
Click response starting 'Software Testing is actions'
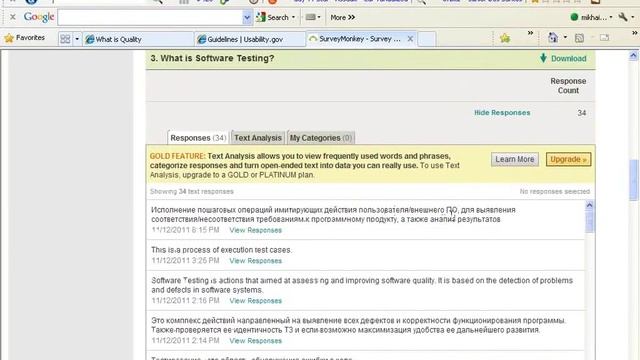click(362, 285)
